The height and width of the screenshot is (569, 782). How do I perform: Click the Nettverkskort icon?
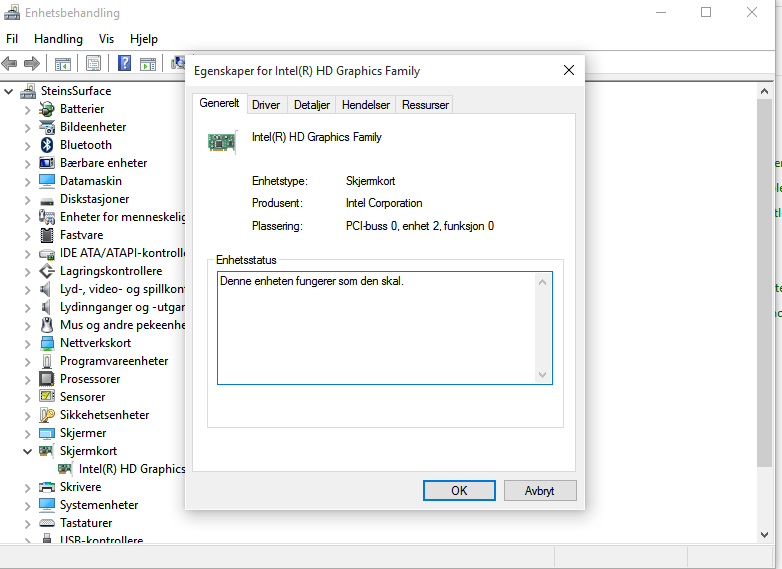click(x=47, y=343)
